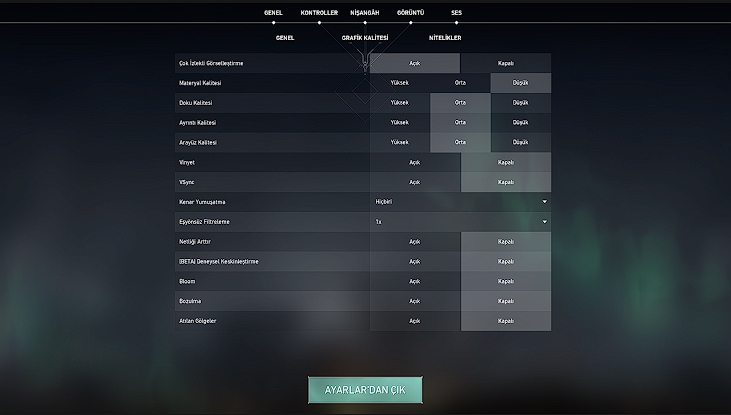Turn on Netliği Arttır with Açık
This screenshot has height=415, width=731.
point(415,241)
